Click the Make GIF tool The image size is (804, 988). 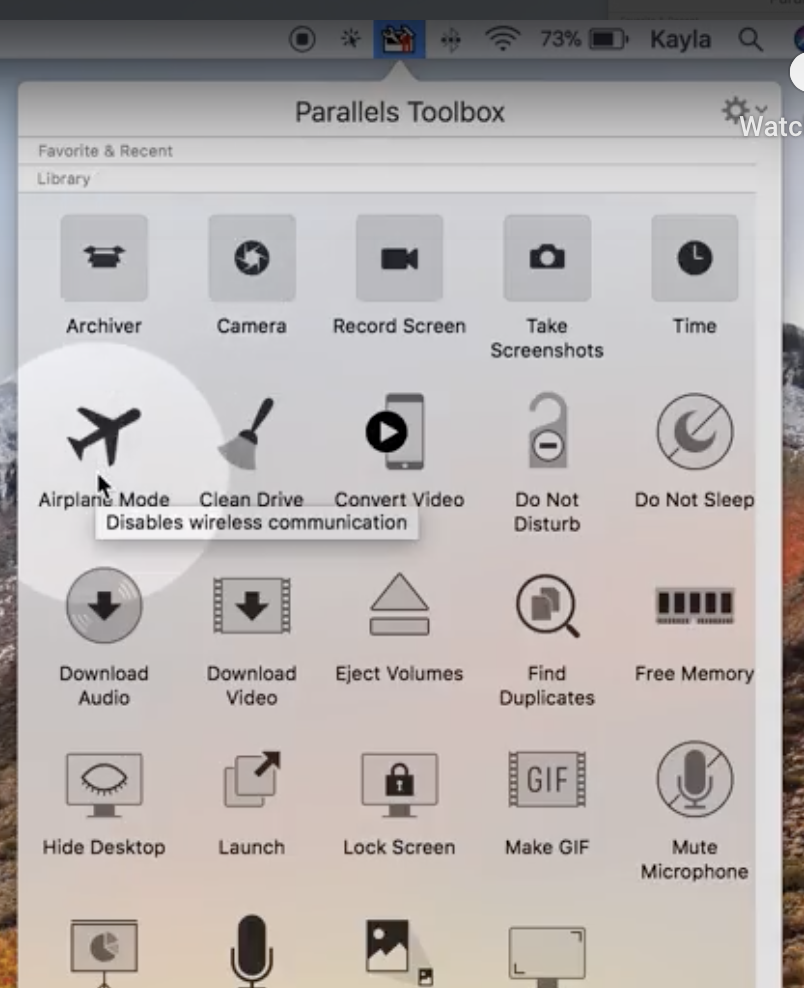547,781
